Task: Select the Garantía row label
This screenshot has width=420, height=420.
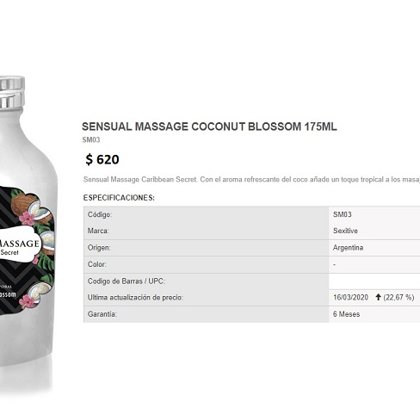Action: [102, 314]
